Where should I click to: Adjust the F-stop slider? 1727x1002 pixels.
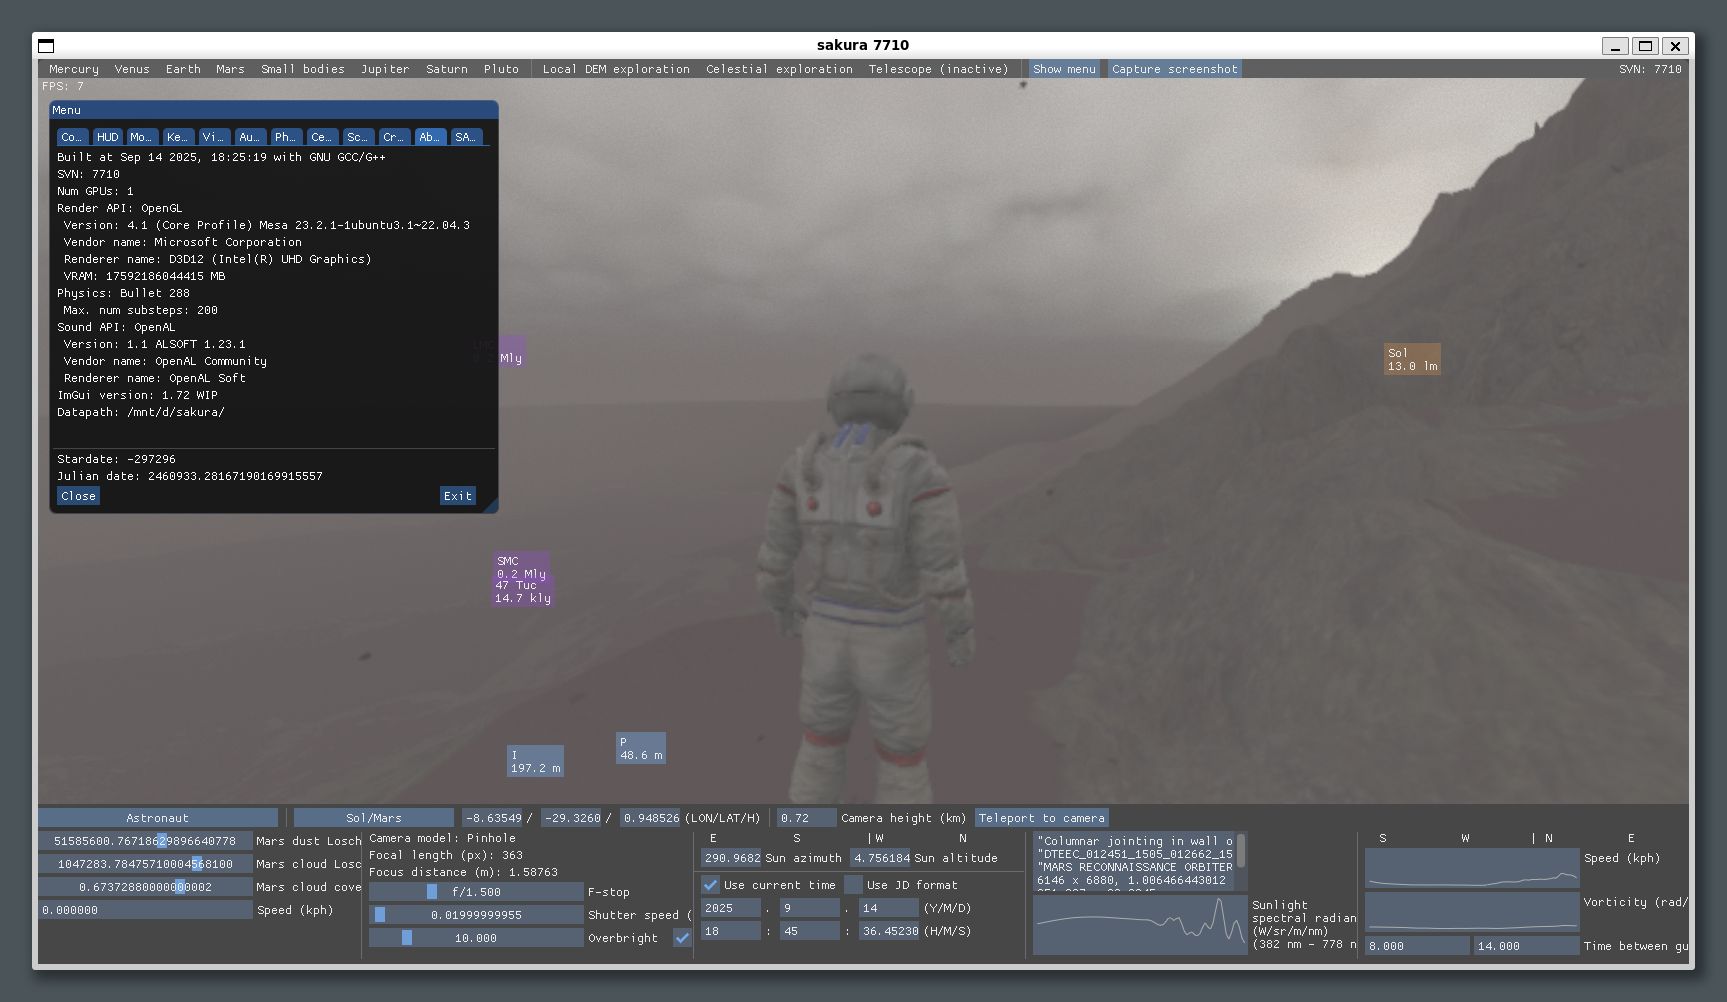point(476,892)
